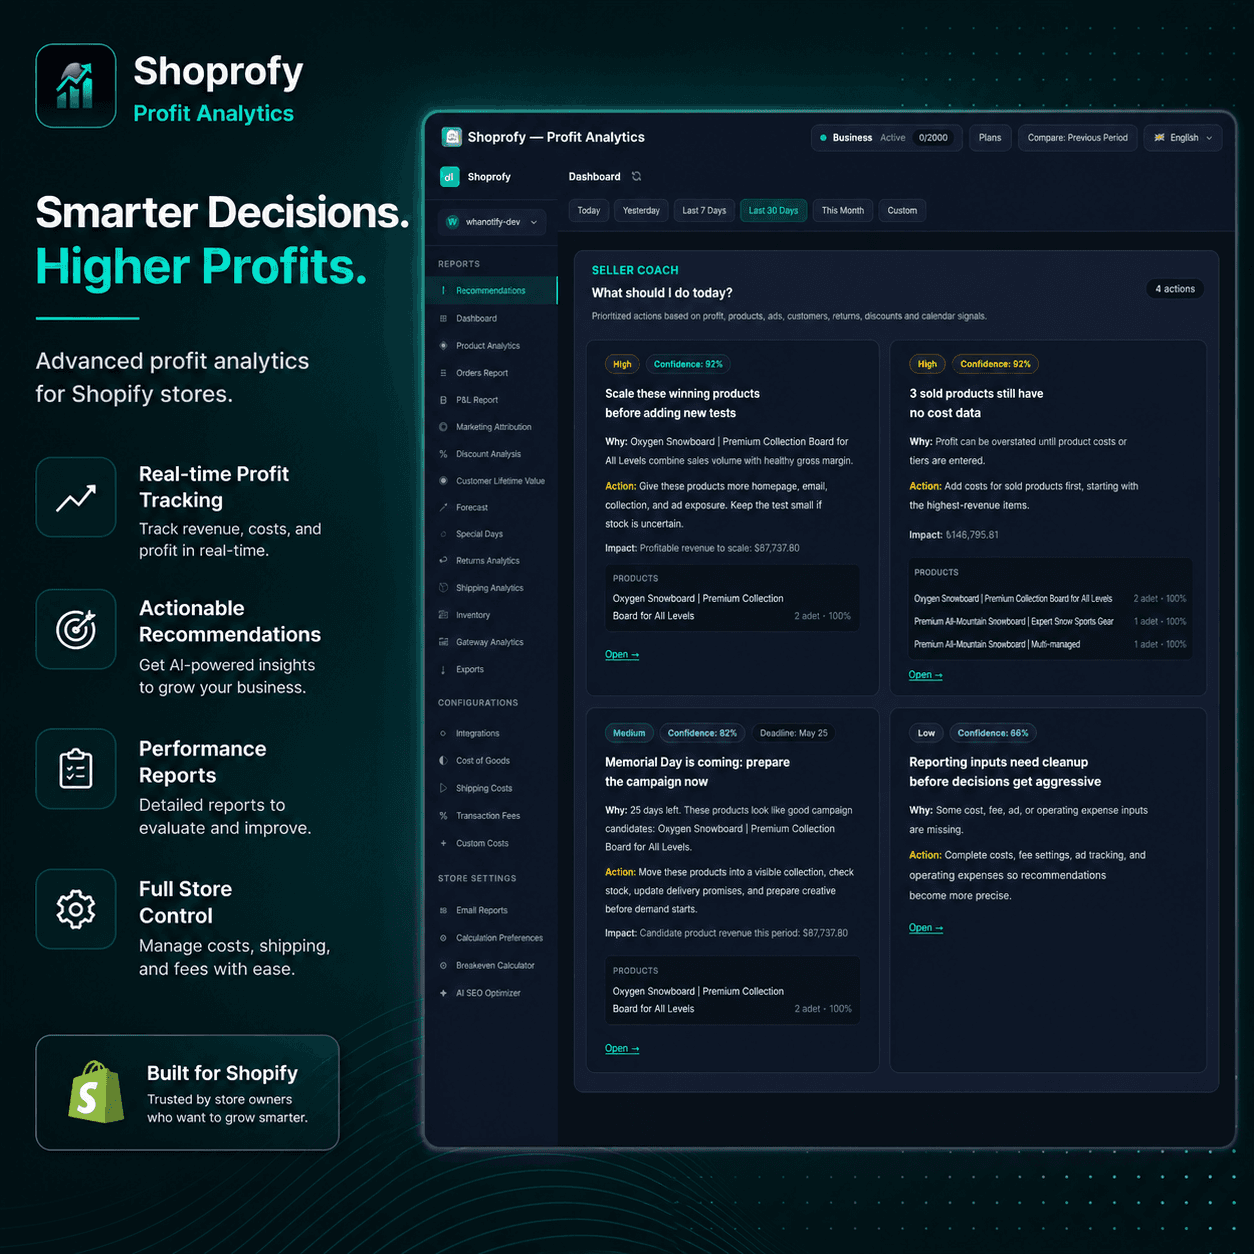The width and height of the screenshot is (1254, 1254).
Task: Click the Shoprofy logo in the app header
Action: click(452, 137)
